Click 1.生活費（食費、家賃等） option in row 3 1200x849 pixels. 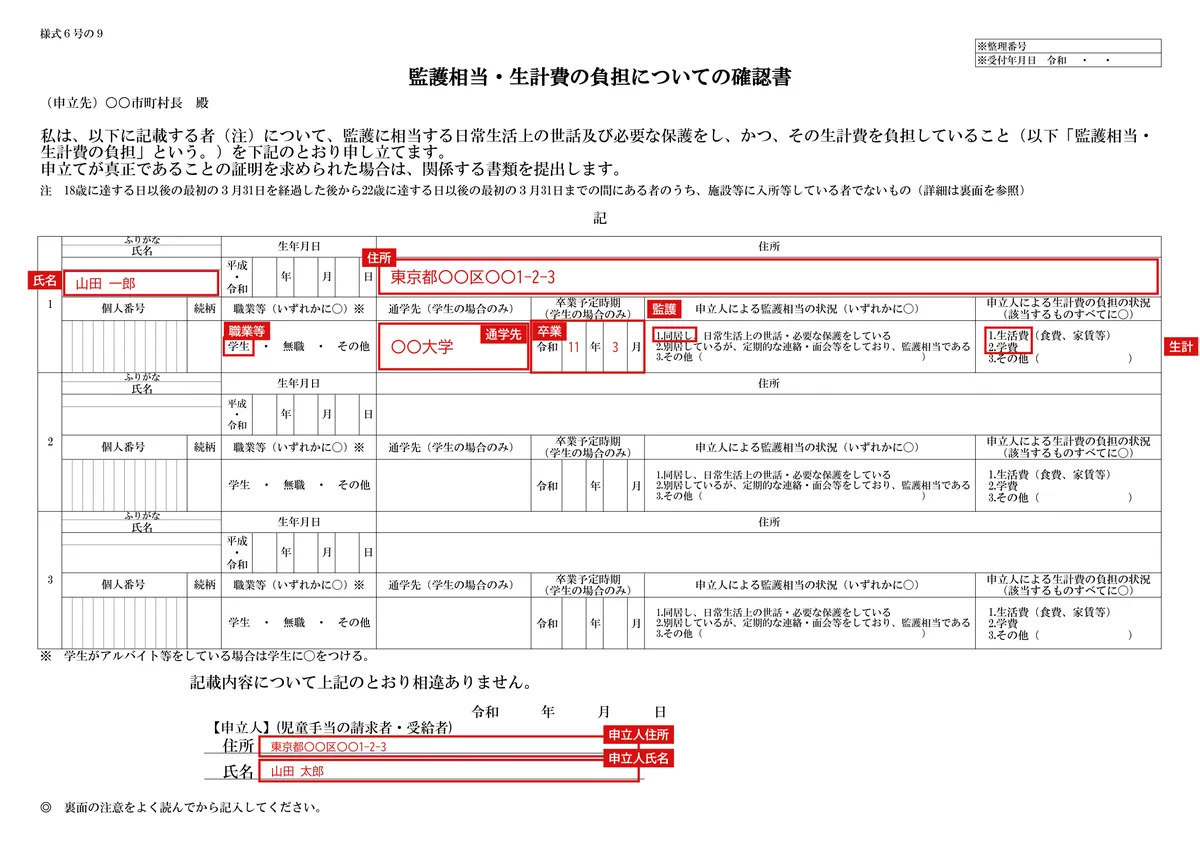(1048, 612)
